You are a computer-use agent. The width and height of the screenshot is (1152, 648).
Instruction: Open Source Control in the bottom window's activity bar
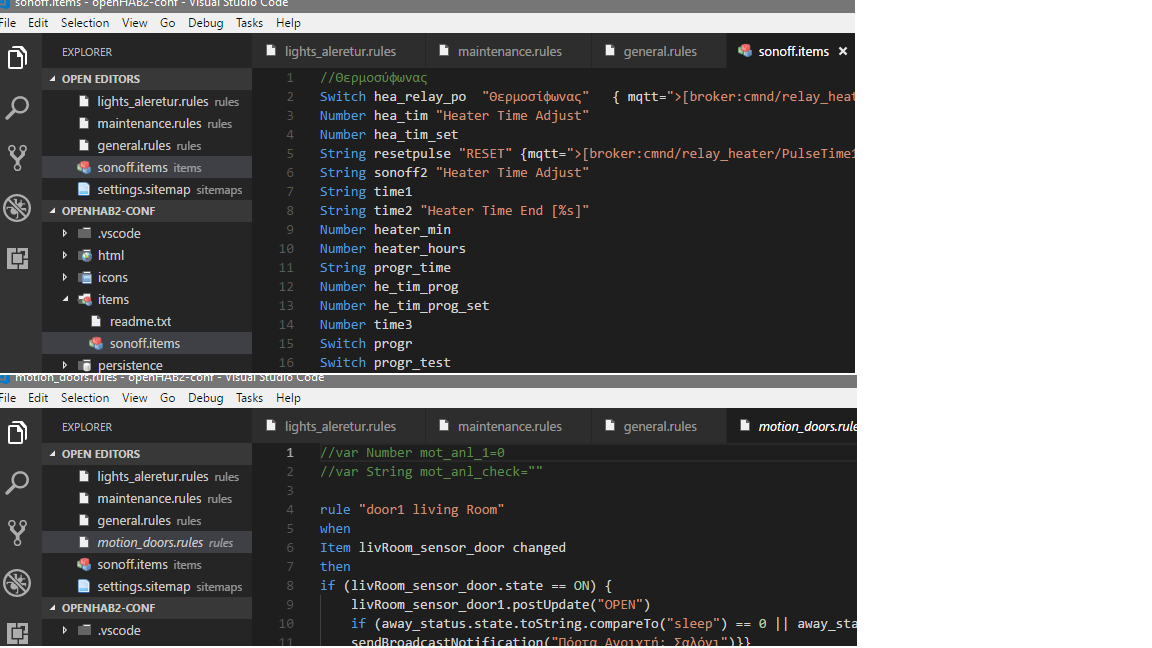pyautogui.click(x=17, y=532)
